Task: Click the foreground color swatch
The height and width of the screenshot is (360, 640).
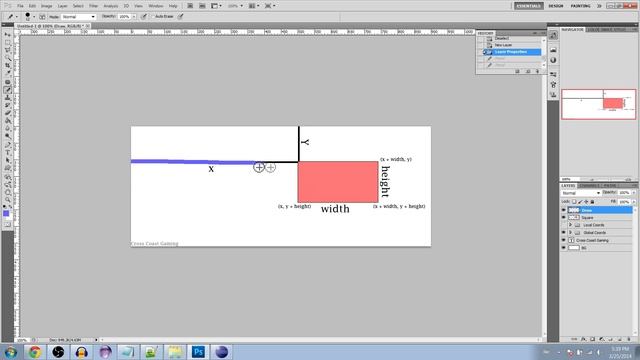Action: (6, 213)
